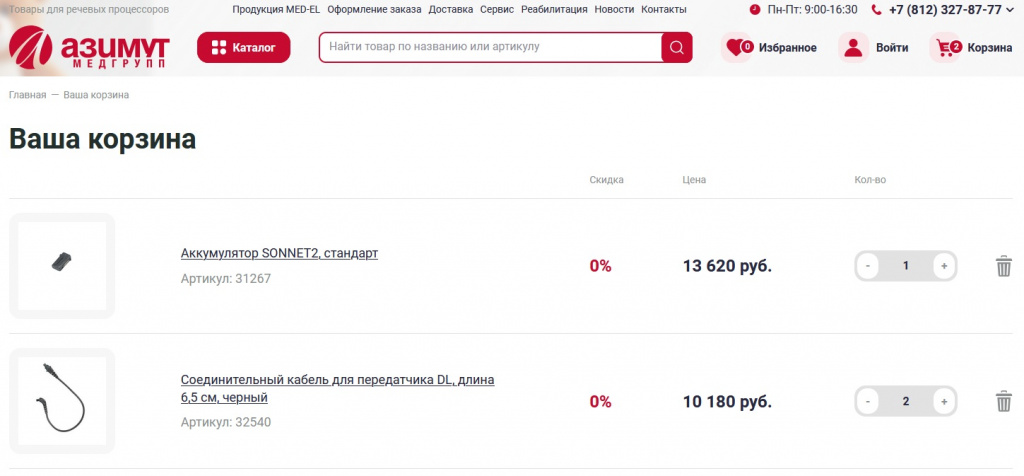Viewport: 1024px width, 476px height.
Task: Open the Контакты menu item
Action: (664, 10)
